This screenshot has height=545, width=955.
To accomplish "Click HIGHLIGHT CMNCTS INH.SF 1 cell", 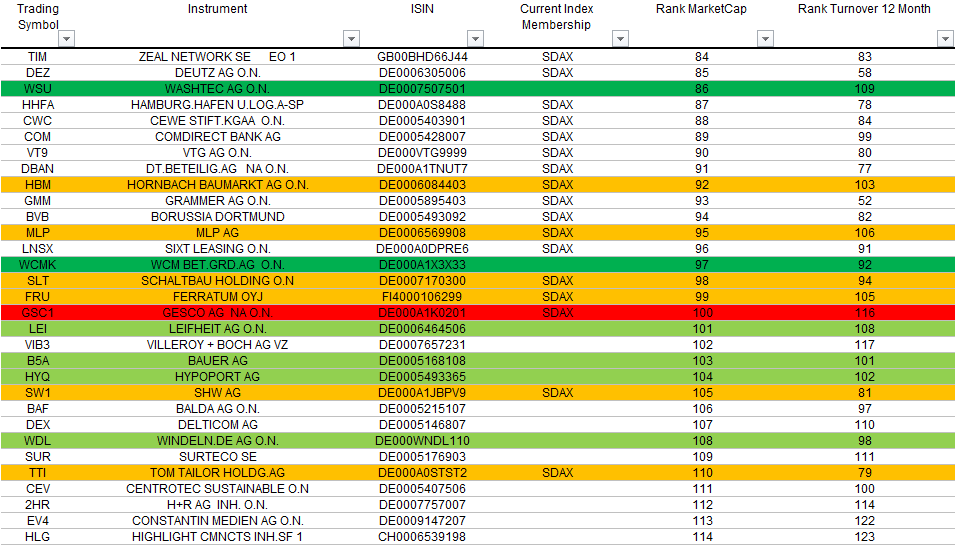I will click(217, 536).
